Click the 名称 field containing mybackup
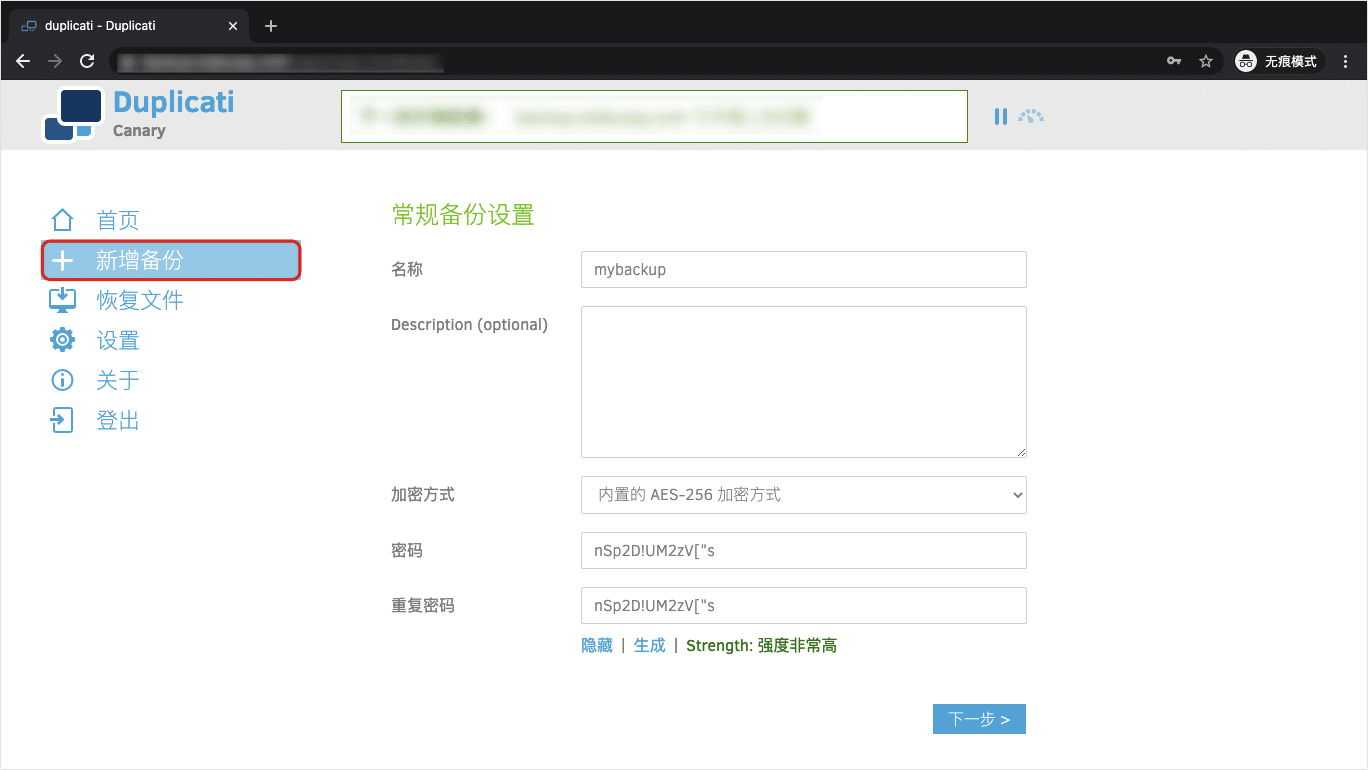 click(x=804, y=270)
